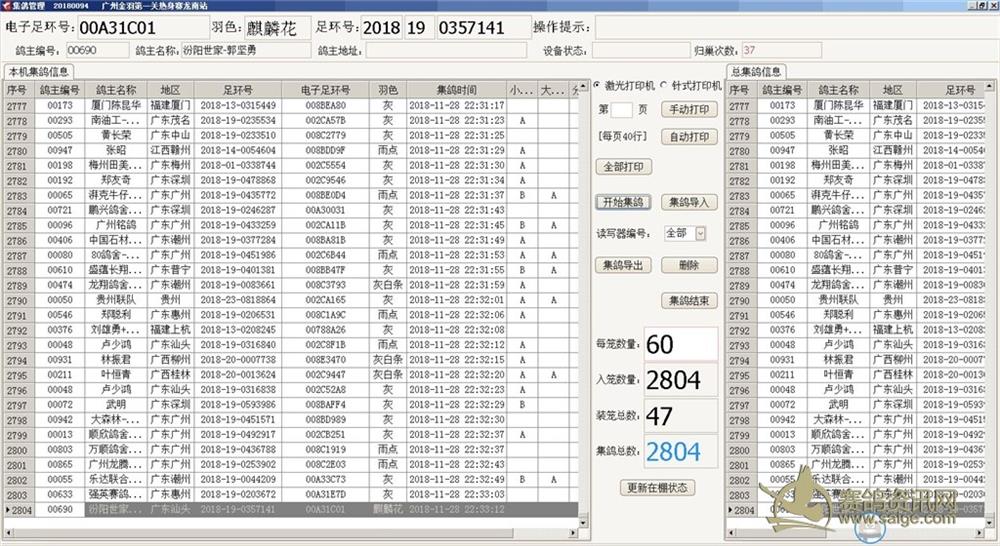This screenshot has width=1000, height=546.
Task: Click the 集鸽导入 button
Action: click(689, 202)
